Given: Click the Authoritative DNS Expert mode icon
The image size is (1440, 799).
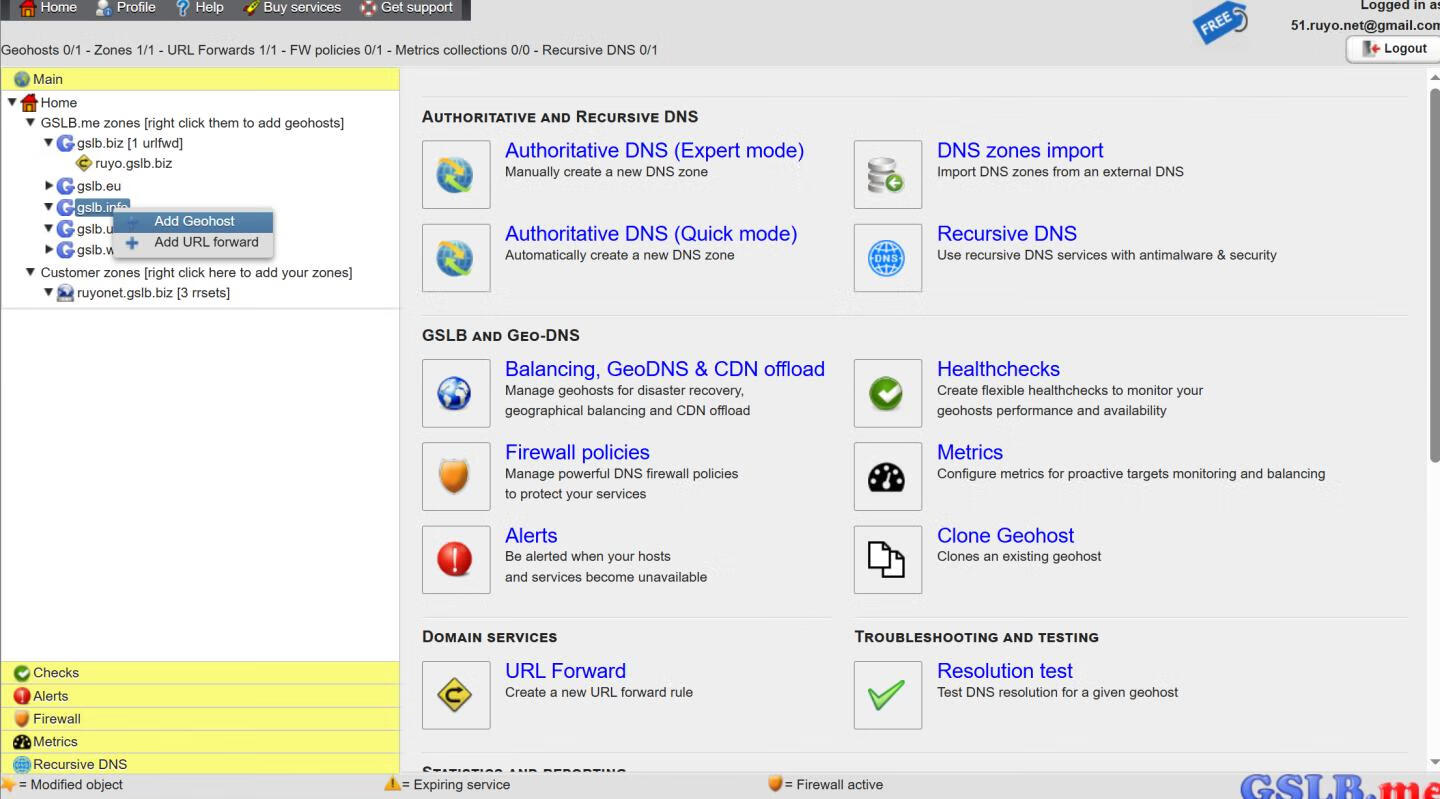Looking at the screenshot, I should (456, 175).
